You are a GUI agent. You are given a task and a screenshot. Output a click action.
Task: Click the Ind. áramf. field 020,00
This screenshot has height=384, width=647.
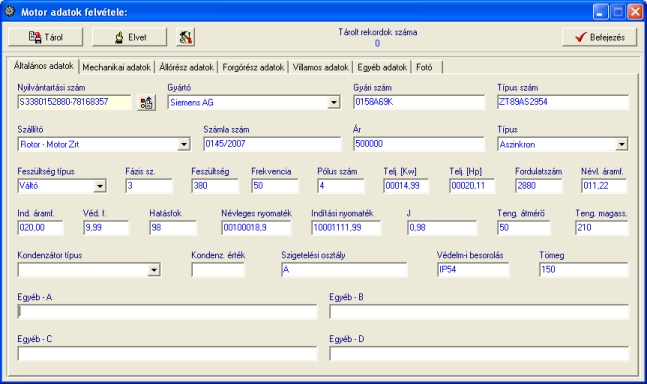click(x=40, y=228)
